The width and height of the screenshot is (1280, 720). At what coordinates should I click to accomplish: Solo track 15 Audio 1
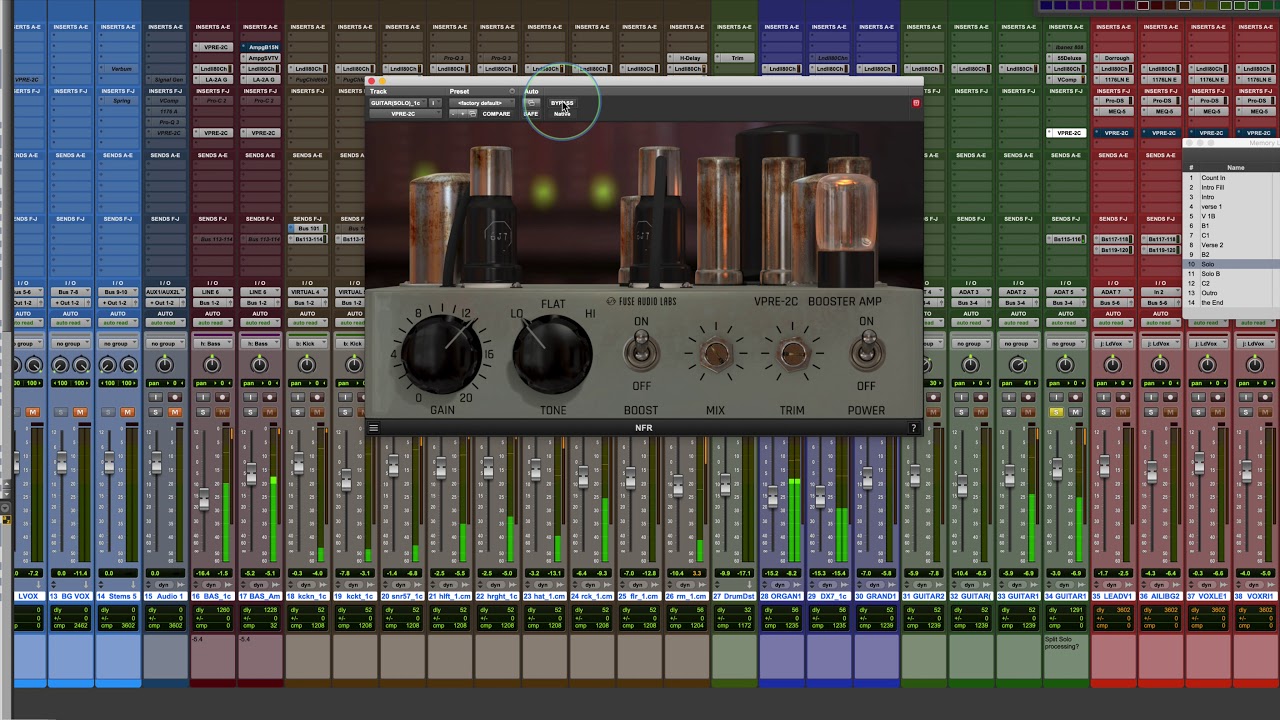tap(156, 412)
